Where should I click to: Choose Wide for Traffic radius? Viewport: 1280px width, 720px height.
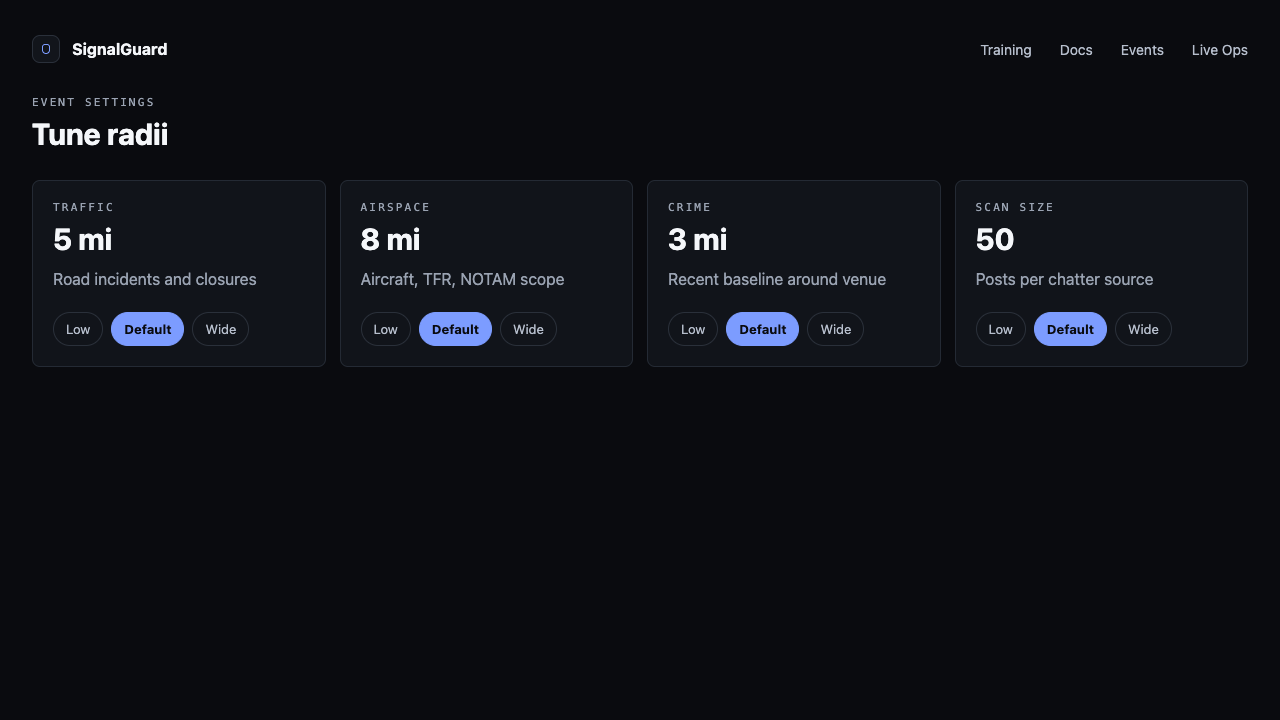[220, 329]
